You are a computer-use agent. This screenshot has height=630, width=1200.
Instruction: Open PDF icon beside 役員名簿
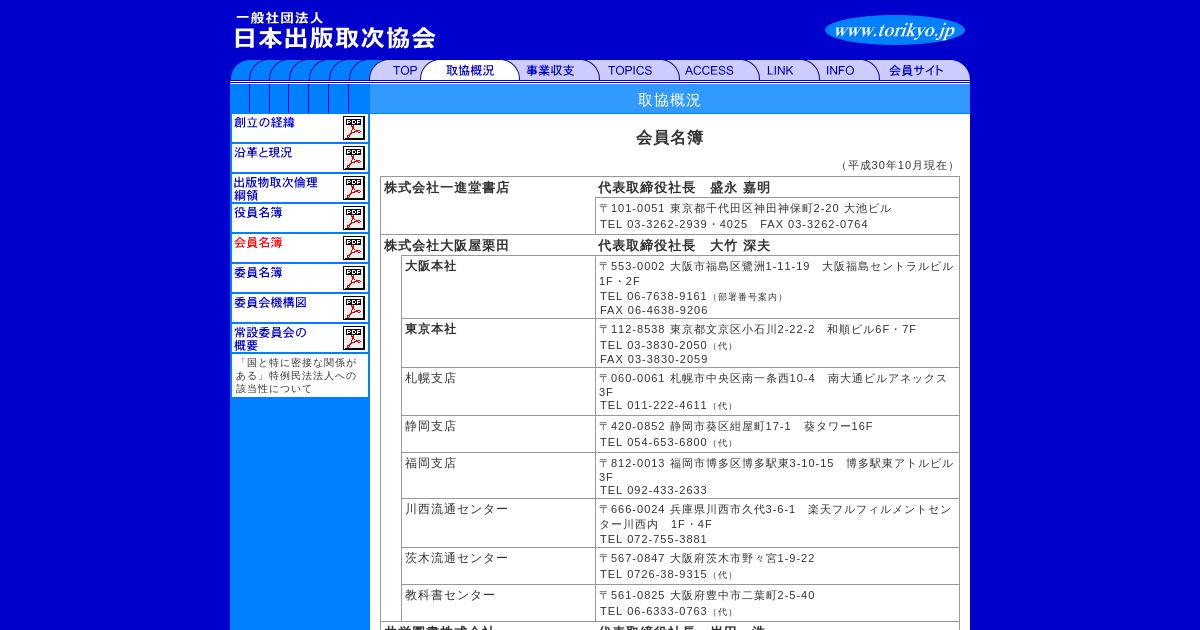(x=354, y=218)
